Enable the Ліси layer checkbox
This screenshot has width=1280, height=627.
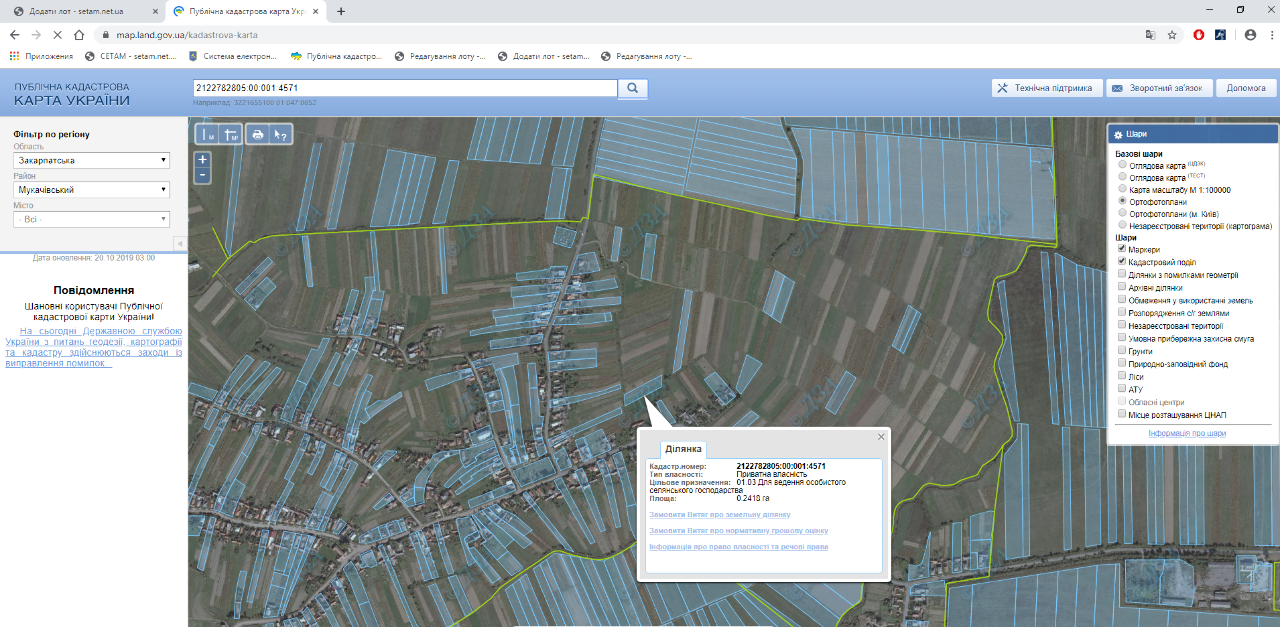[1123, 376]
